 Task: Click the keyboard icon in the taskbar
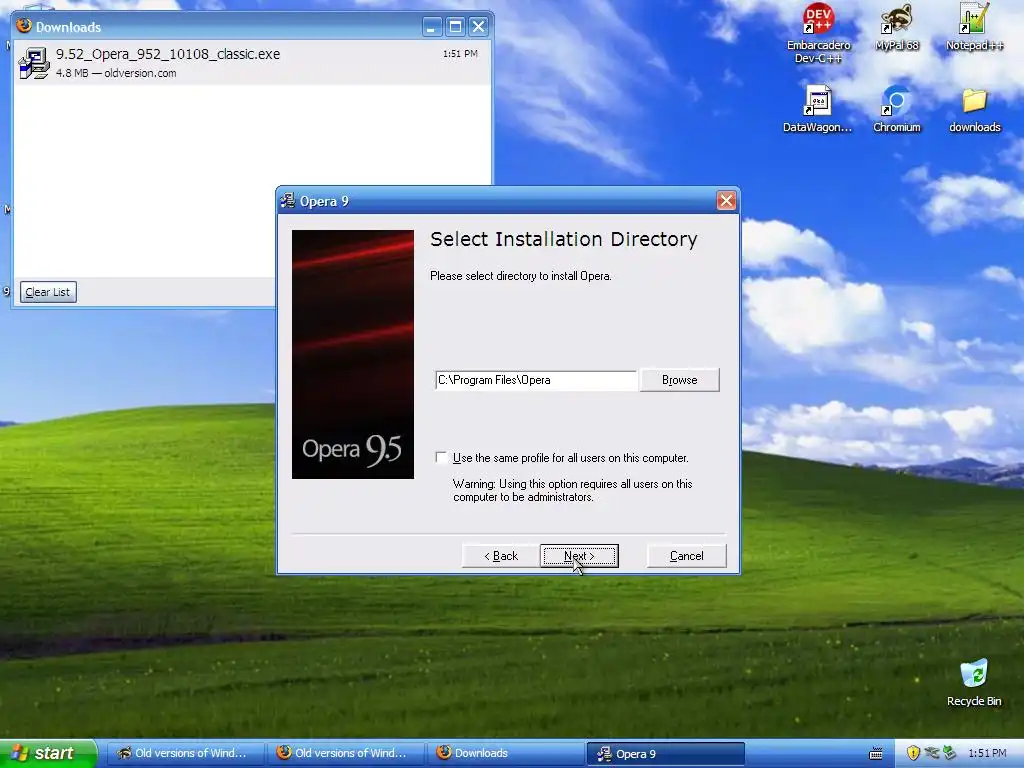[x=876, y=754]
